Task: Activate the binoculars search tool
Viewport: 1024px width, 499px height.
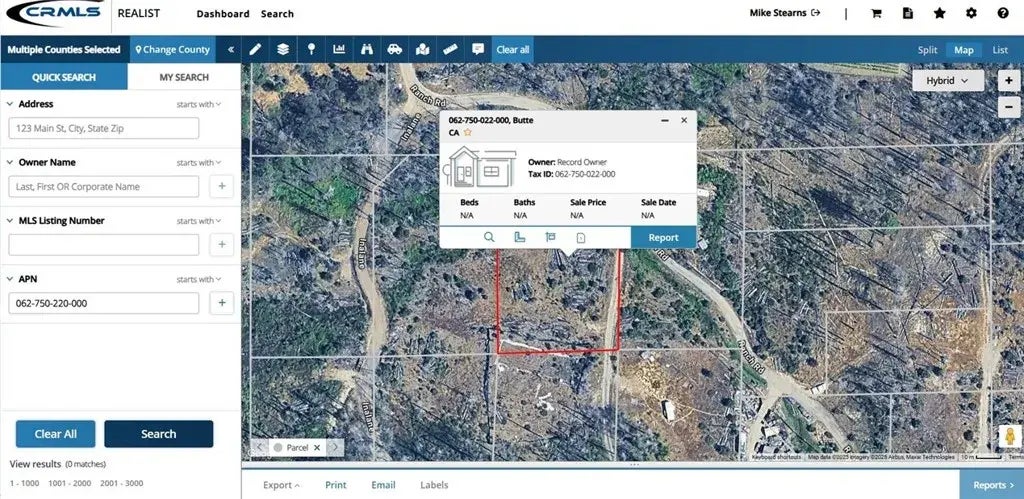Action: (367, 49)
